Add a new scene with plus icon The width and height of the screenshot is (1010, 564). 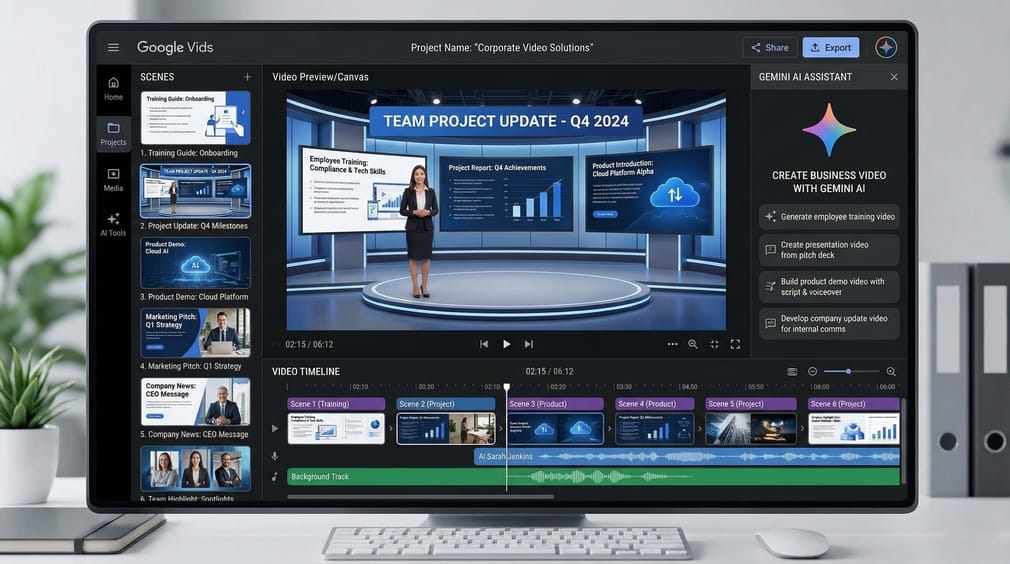[x=247, y=77]
